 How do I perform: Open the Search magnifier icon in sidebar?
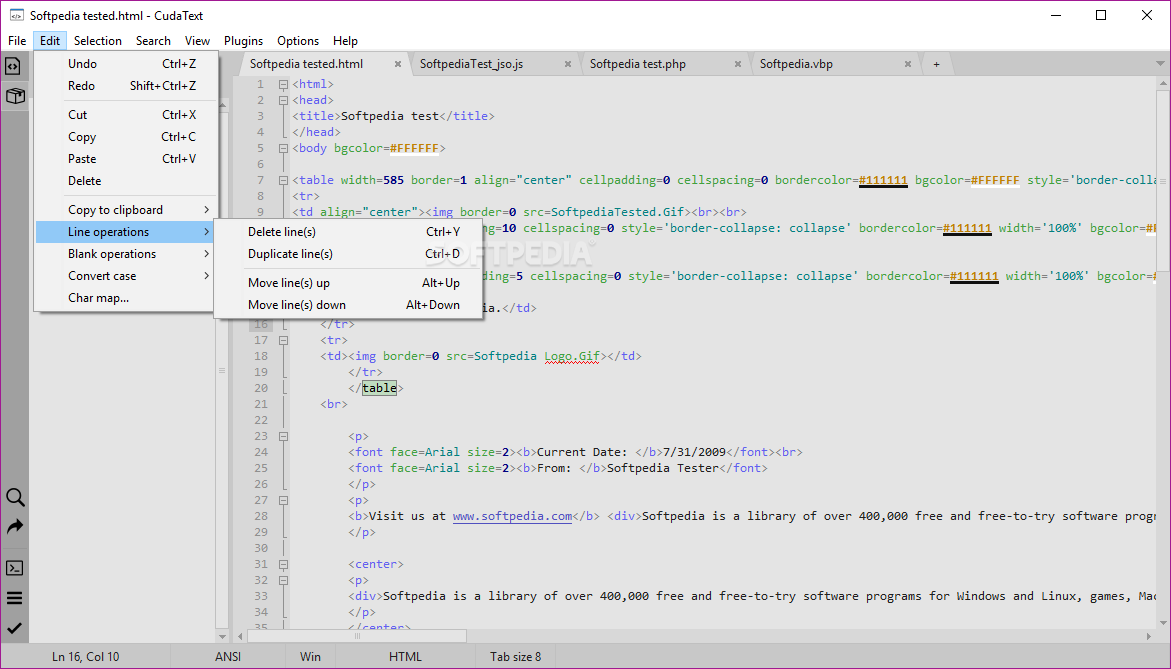click(x=15, y=497)
